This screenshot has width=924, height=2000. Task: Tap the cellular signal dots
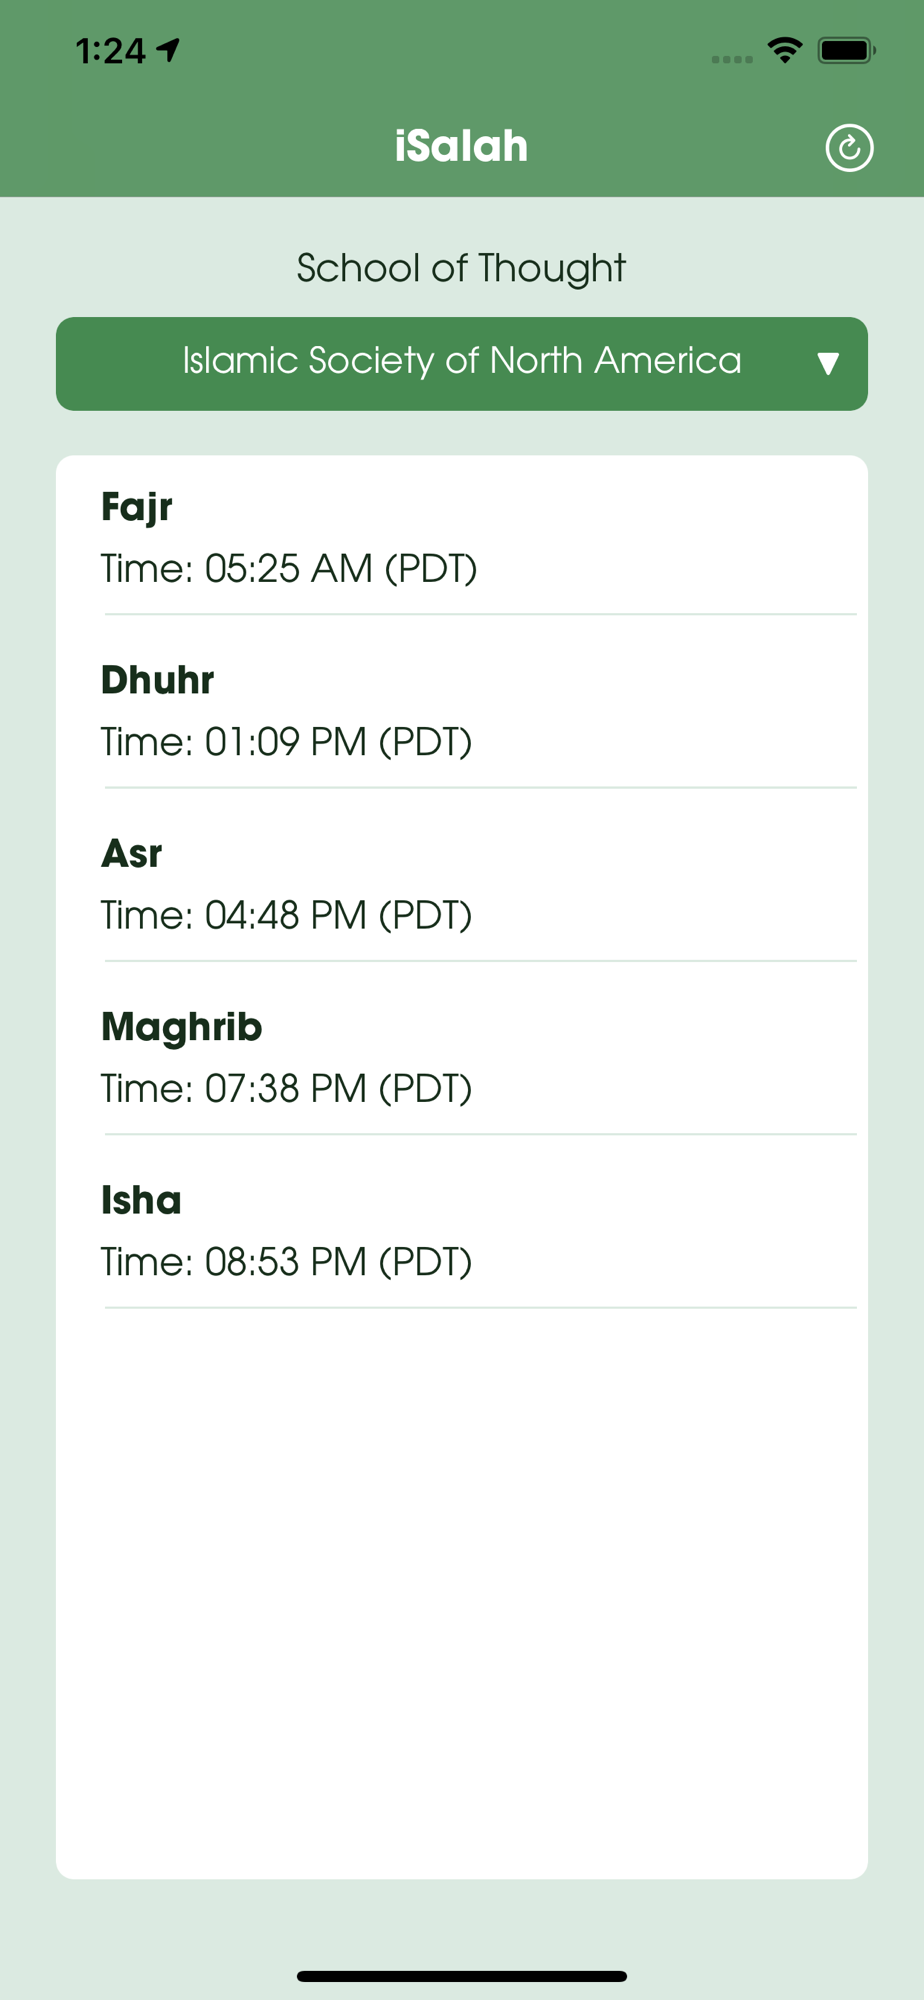click(732, 59)
